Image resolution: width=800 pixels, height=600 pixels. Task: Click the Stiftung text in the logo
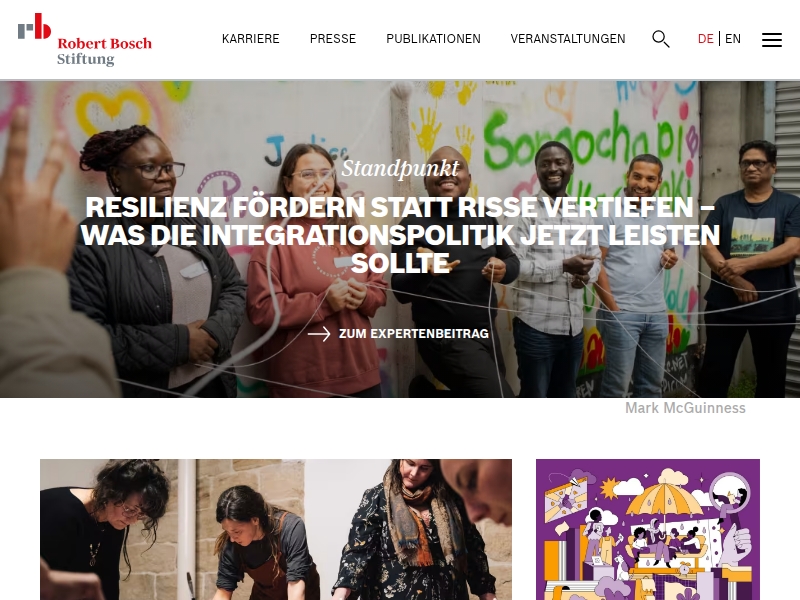coord(86,59)
